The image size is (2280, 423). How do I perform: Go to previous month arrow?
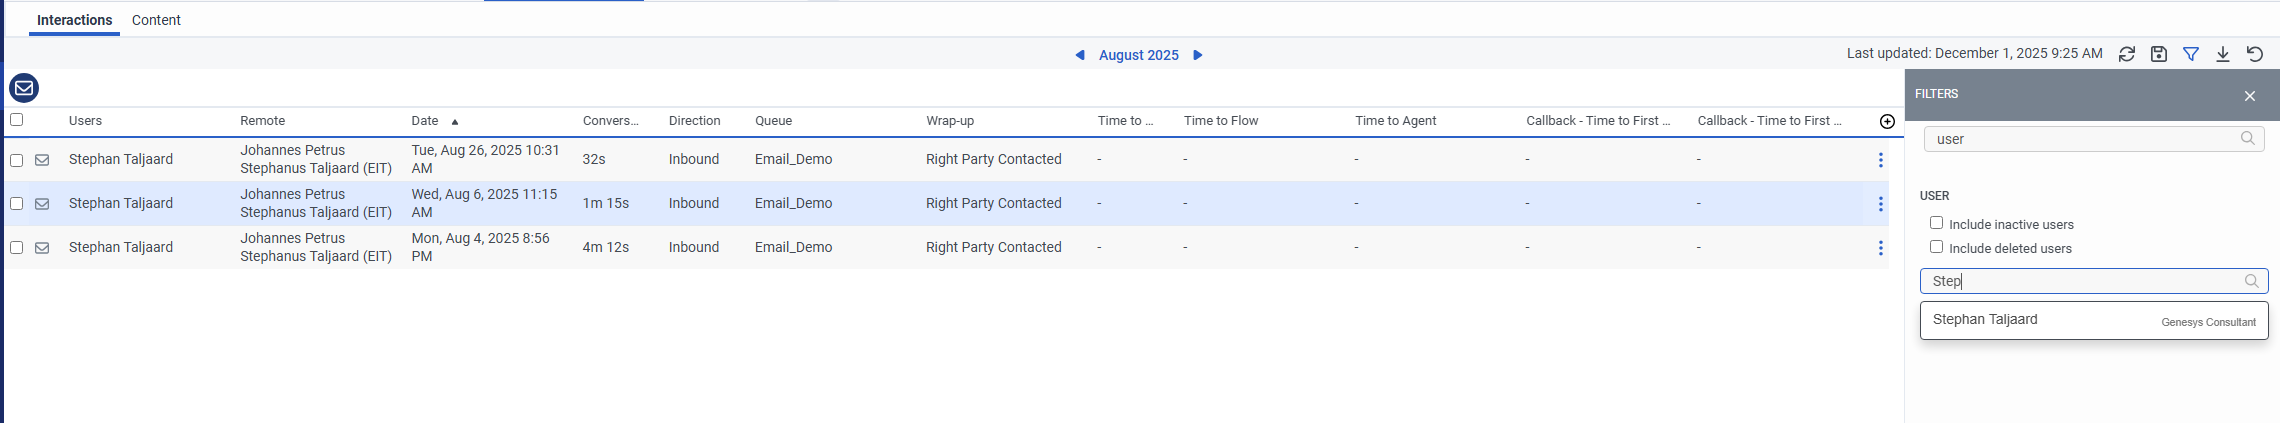tap(1080, 55)
